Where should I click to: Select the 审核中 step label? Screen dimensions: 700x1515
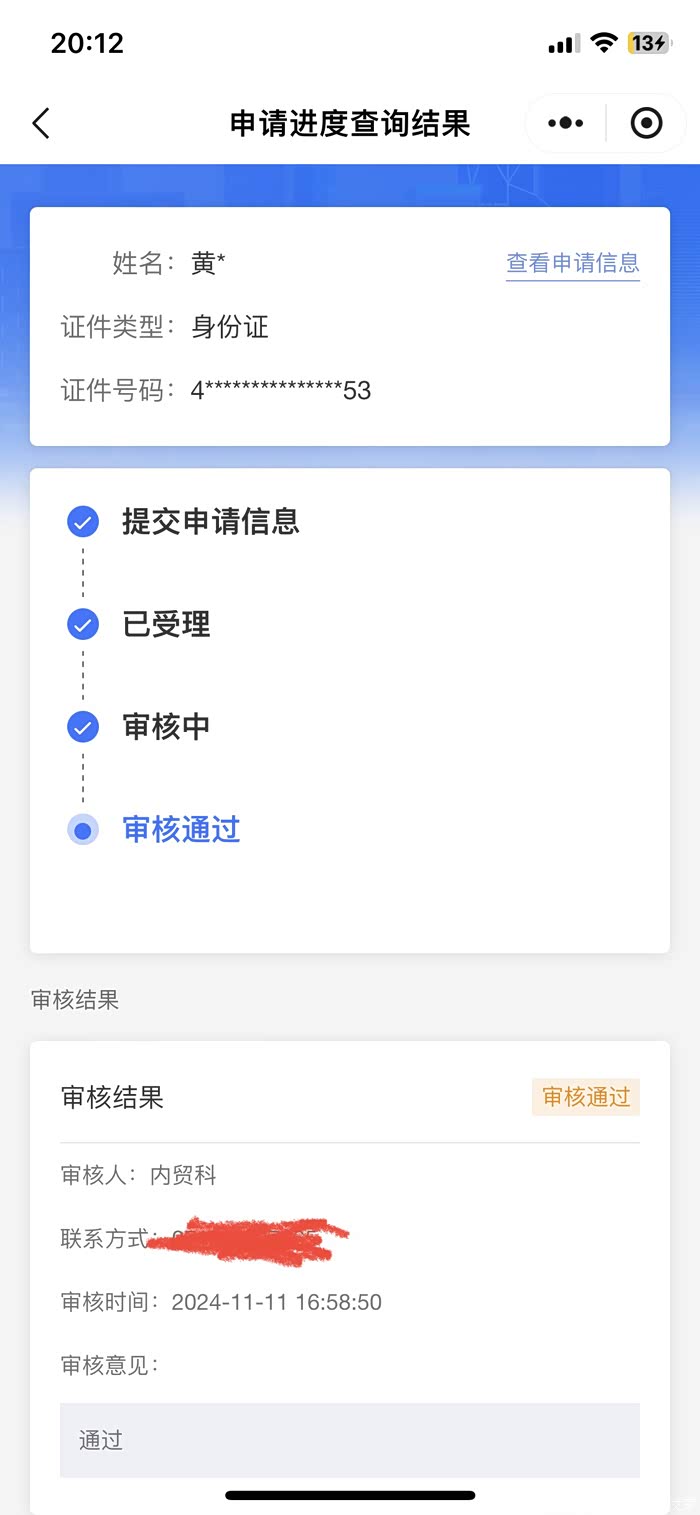tap(166, 727)
